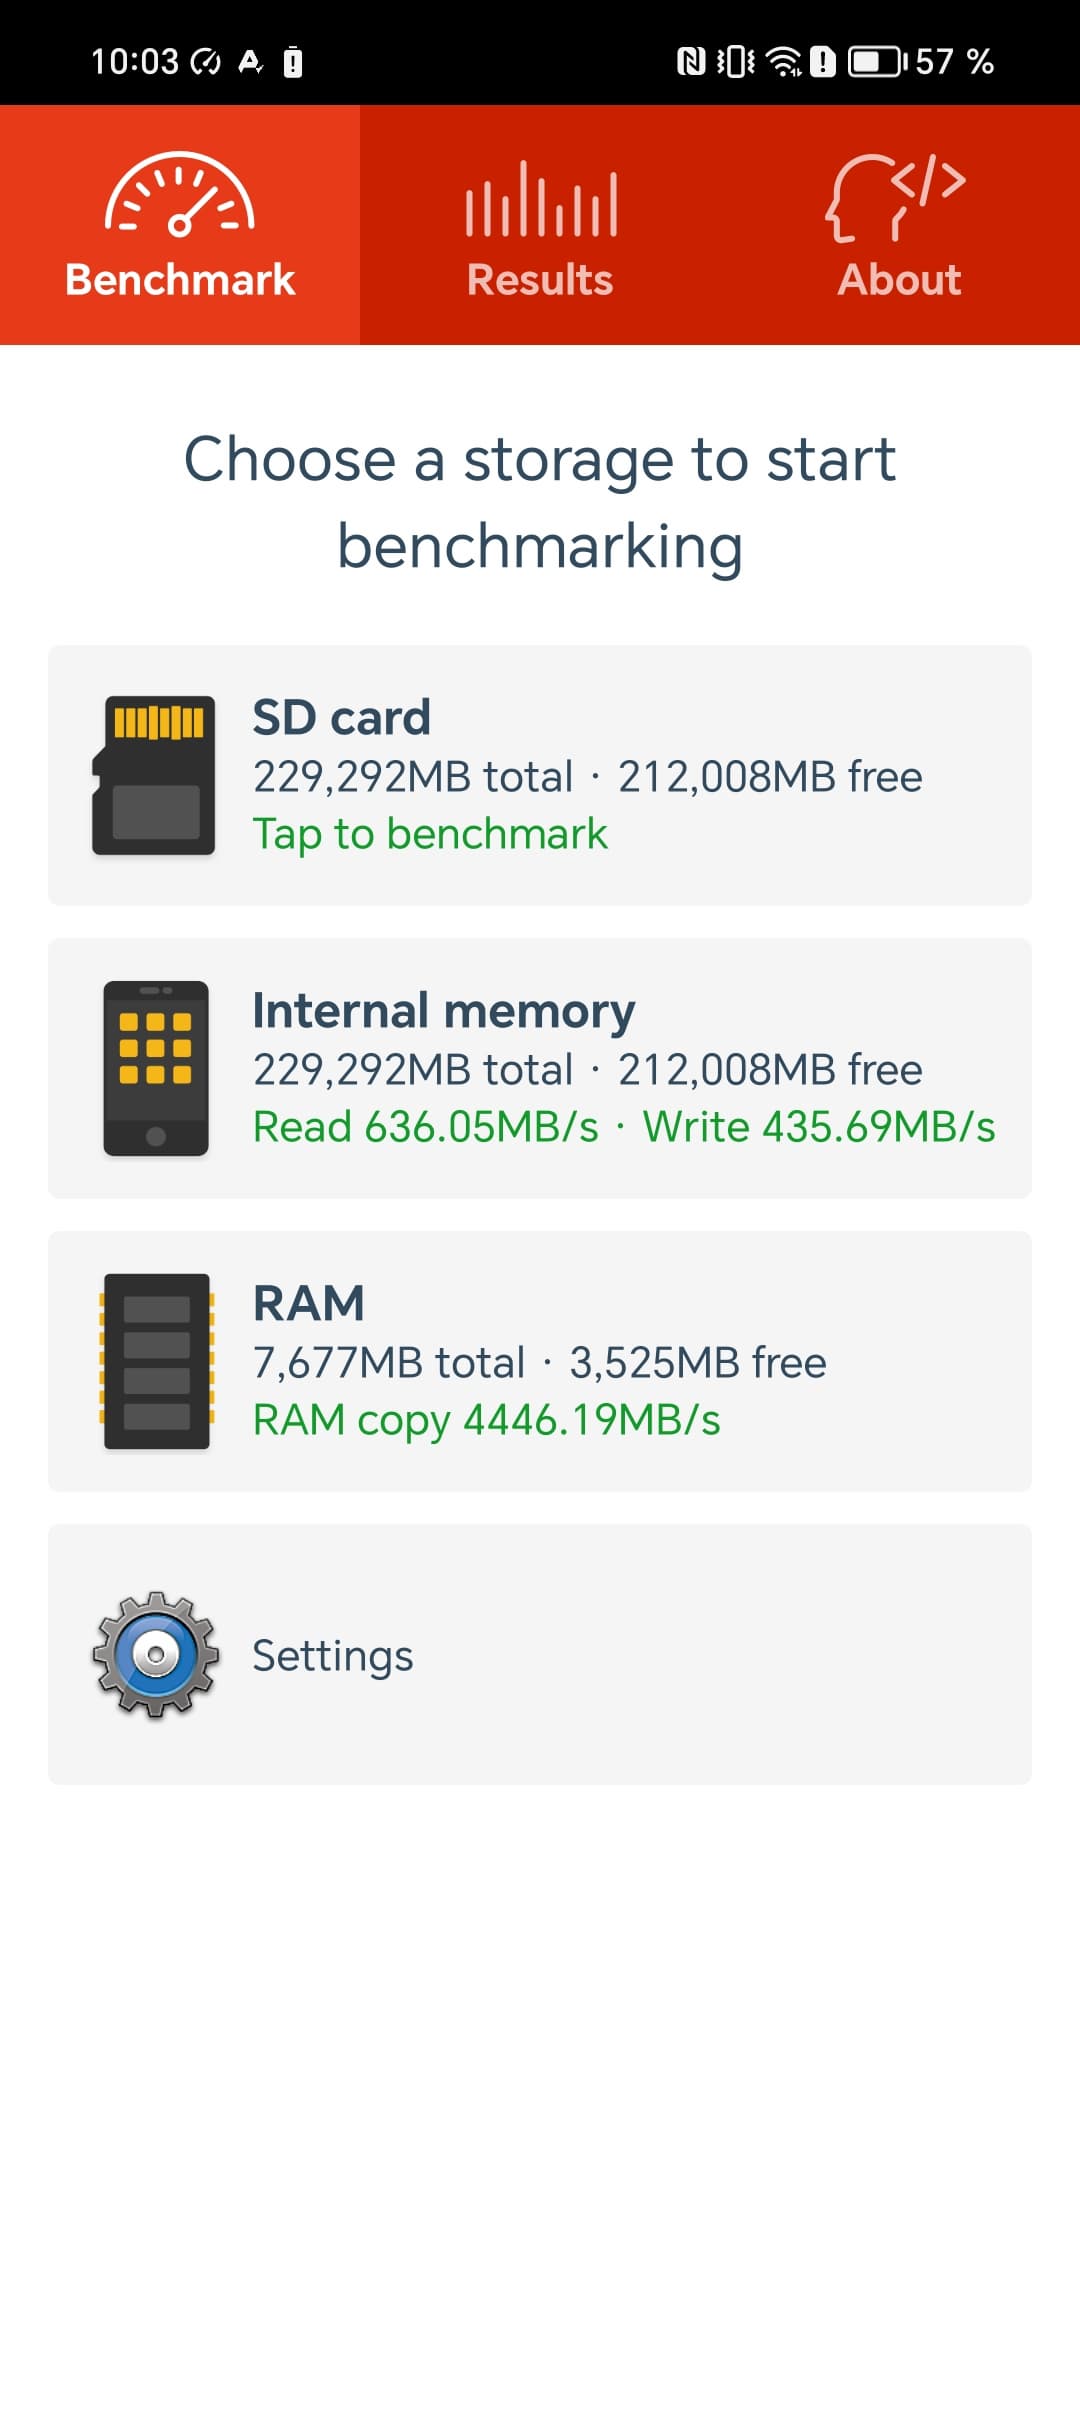This screenshot has width=1080, height=2412.
Task: Tap the speedometer Benchmark icon
Action: coord(180,195)
